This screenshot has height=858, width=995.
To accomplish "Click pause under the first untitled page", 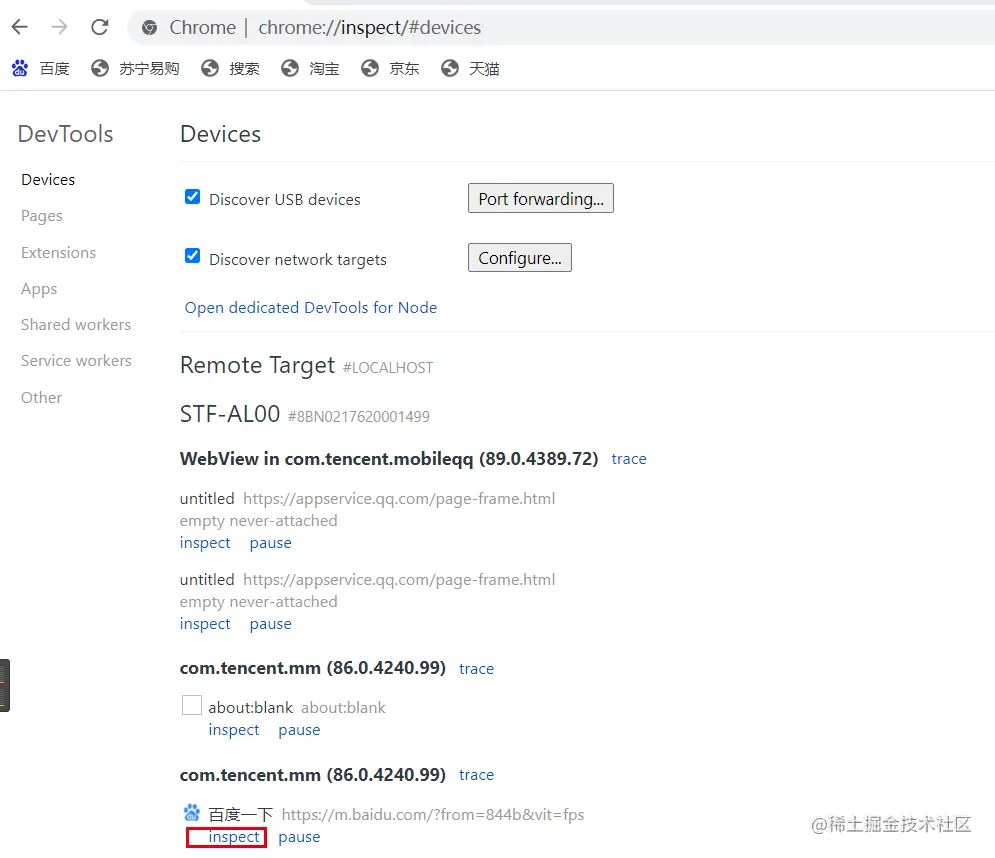I will click(270, 543).
